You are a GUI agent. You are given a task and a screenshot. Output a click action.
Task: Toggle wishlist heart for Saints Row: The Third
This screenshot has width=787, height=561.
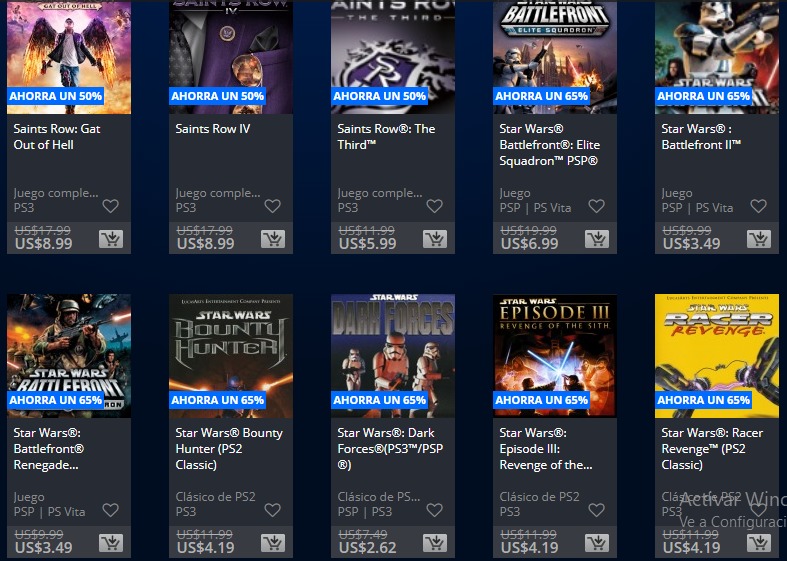point(435,206)
